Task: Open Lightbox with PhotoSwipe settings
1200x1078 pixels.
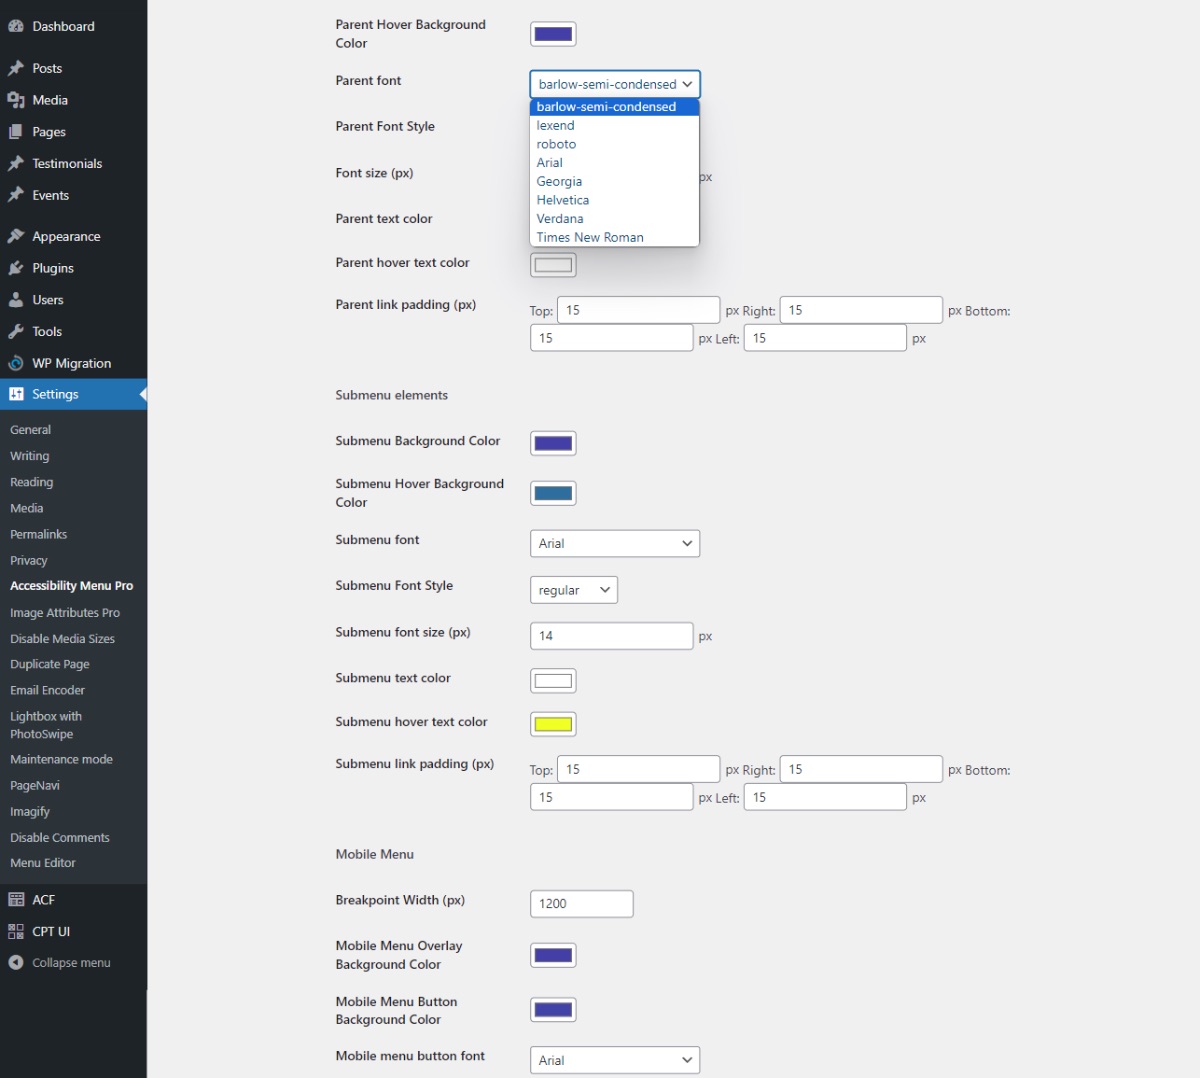Action: click(x=46, y=725)
